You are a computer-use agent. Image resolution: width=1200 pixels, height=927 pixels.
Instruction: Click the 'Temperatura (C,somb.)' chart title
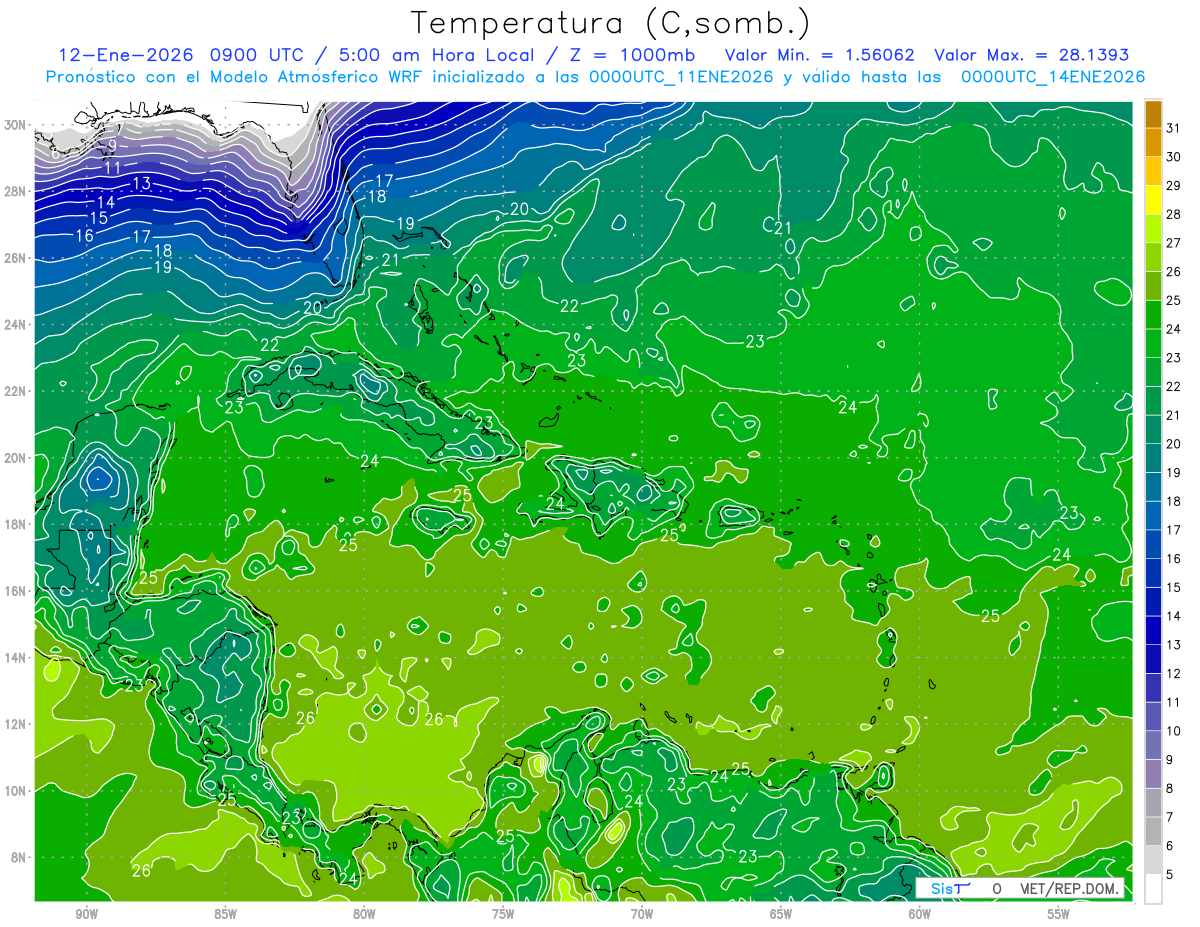pos(611,23)
